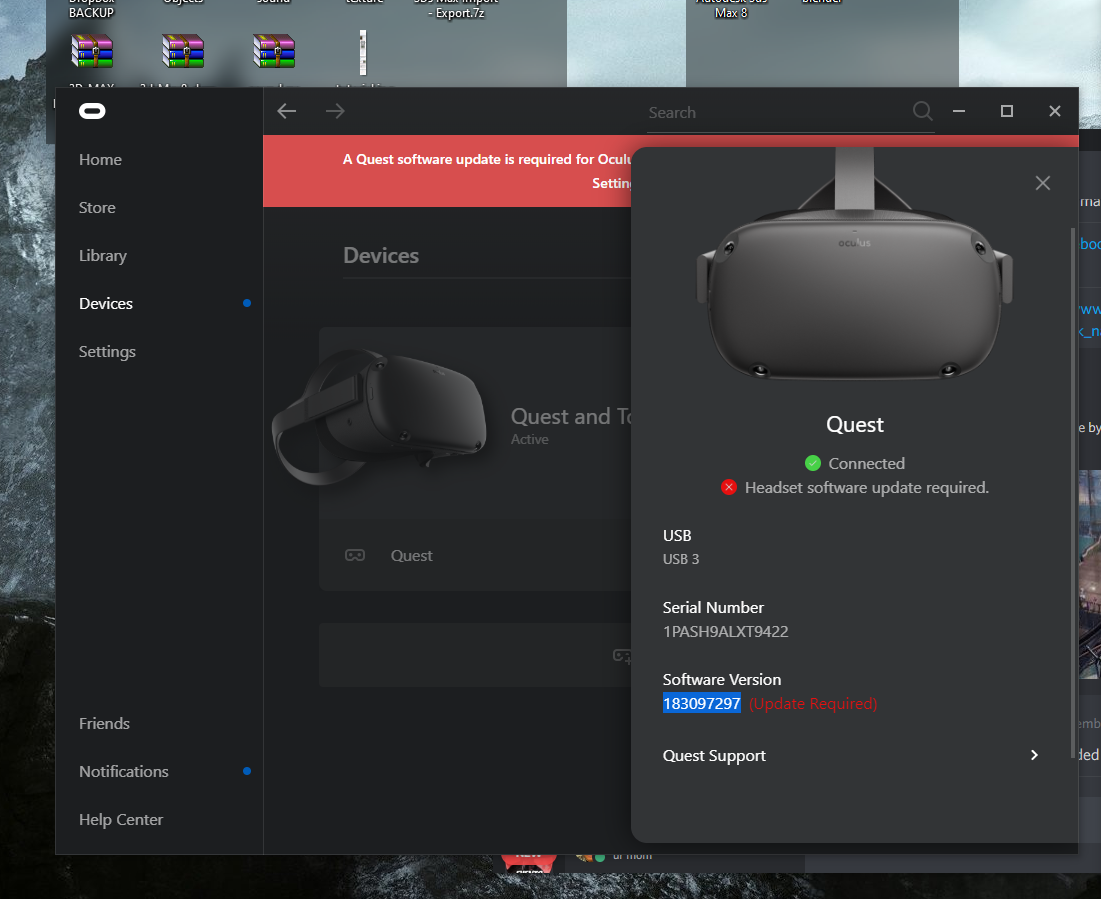Click the red Update Required text
Viewport: 1101px width, 899px height.
point(813,703)
